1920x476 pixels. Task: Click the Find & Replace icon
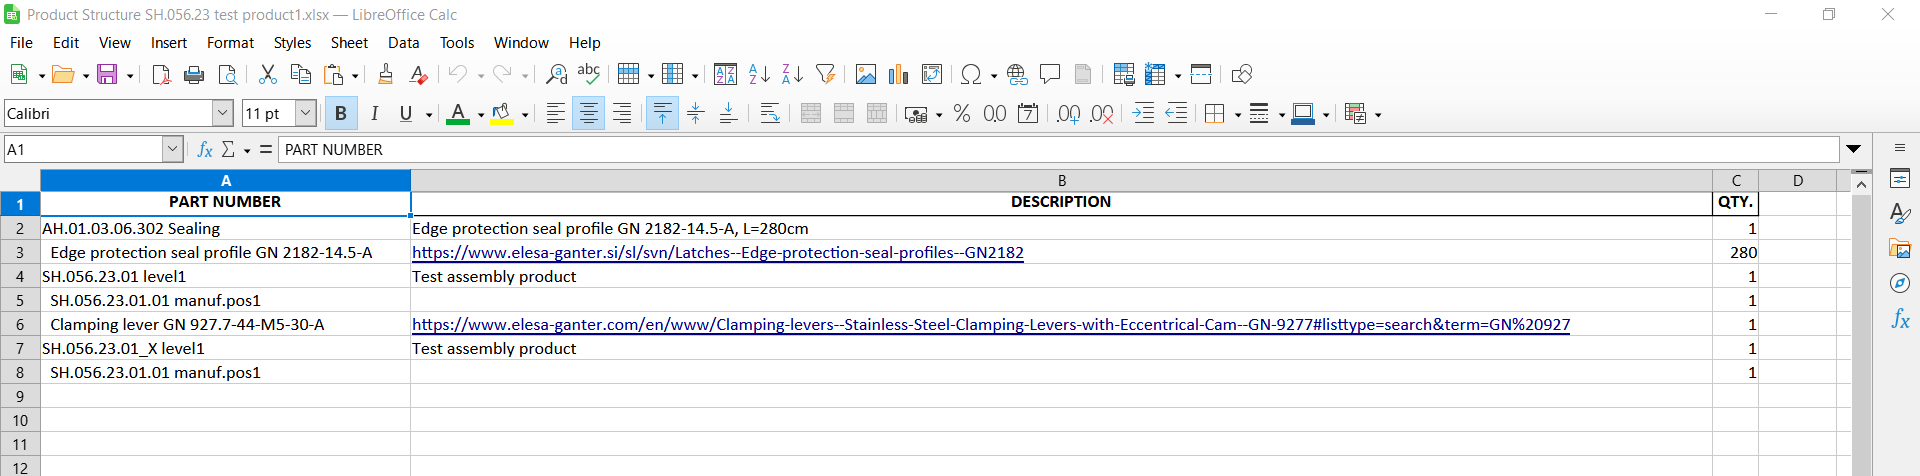point(557,75)
